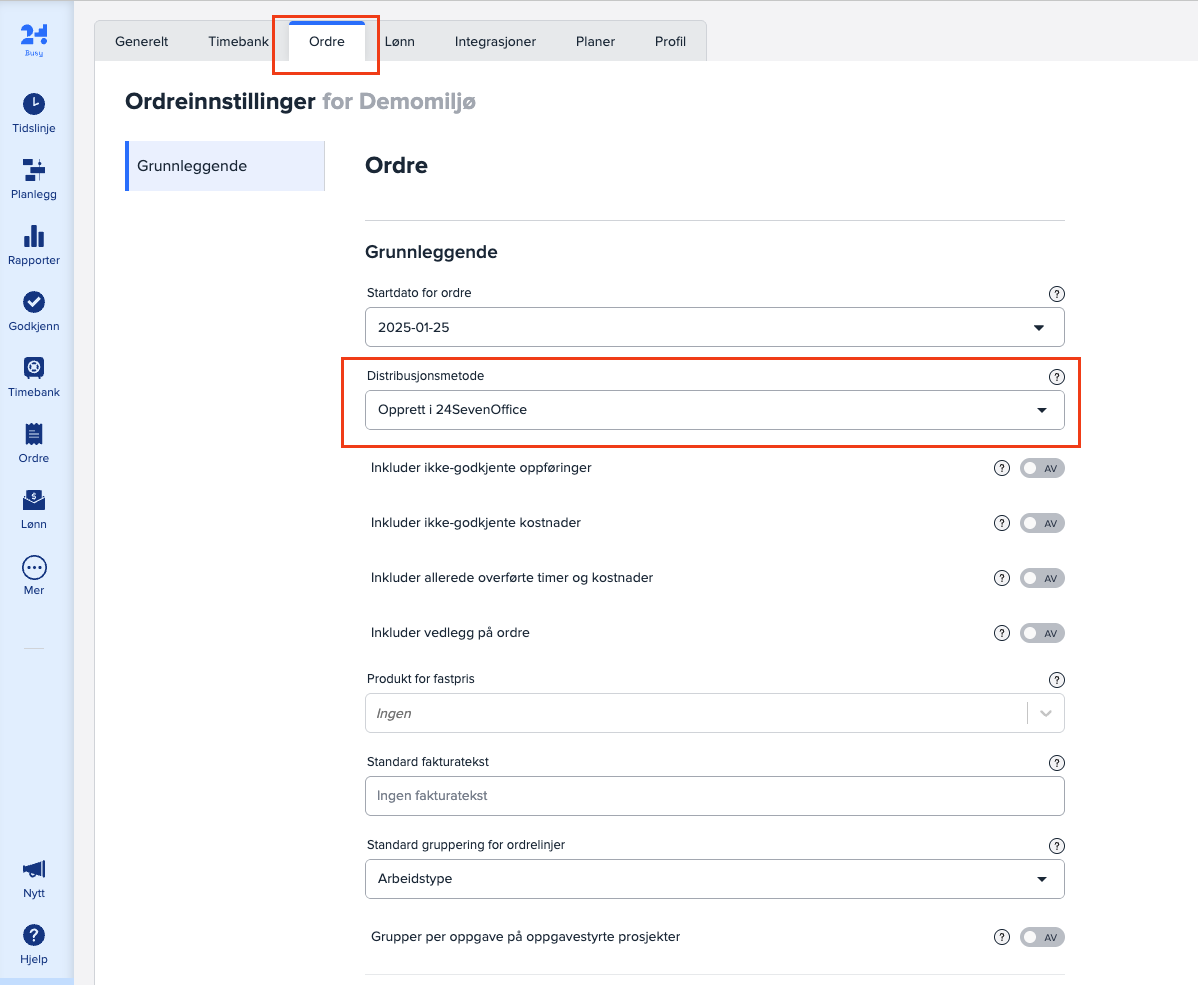Viewport: 1198px width, 985px height.
Task: Open the Distribusjonsmetode dropdown
Action: (x=714, y=410)
